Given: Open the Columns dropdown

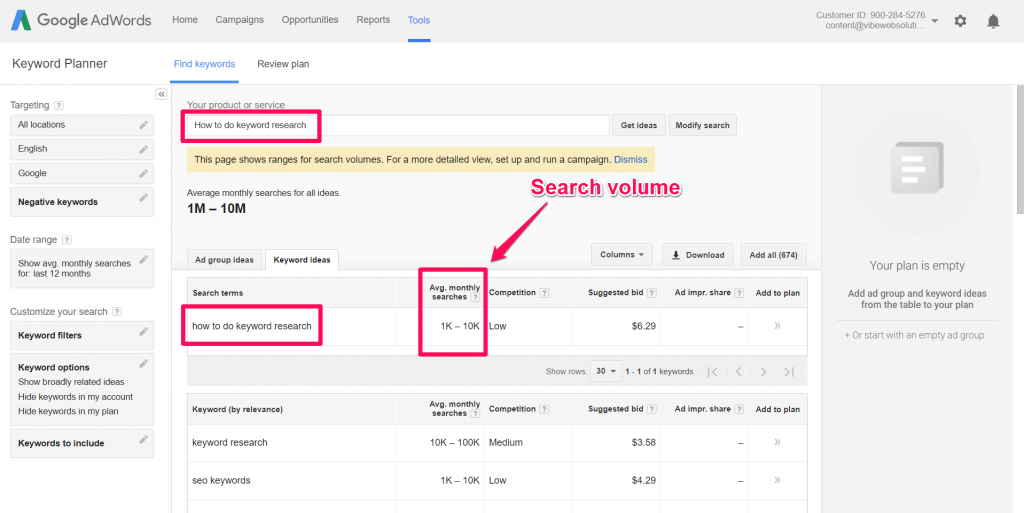Looking at the screenshot, I should pyautogui.click(x=622, y=255).
